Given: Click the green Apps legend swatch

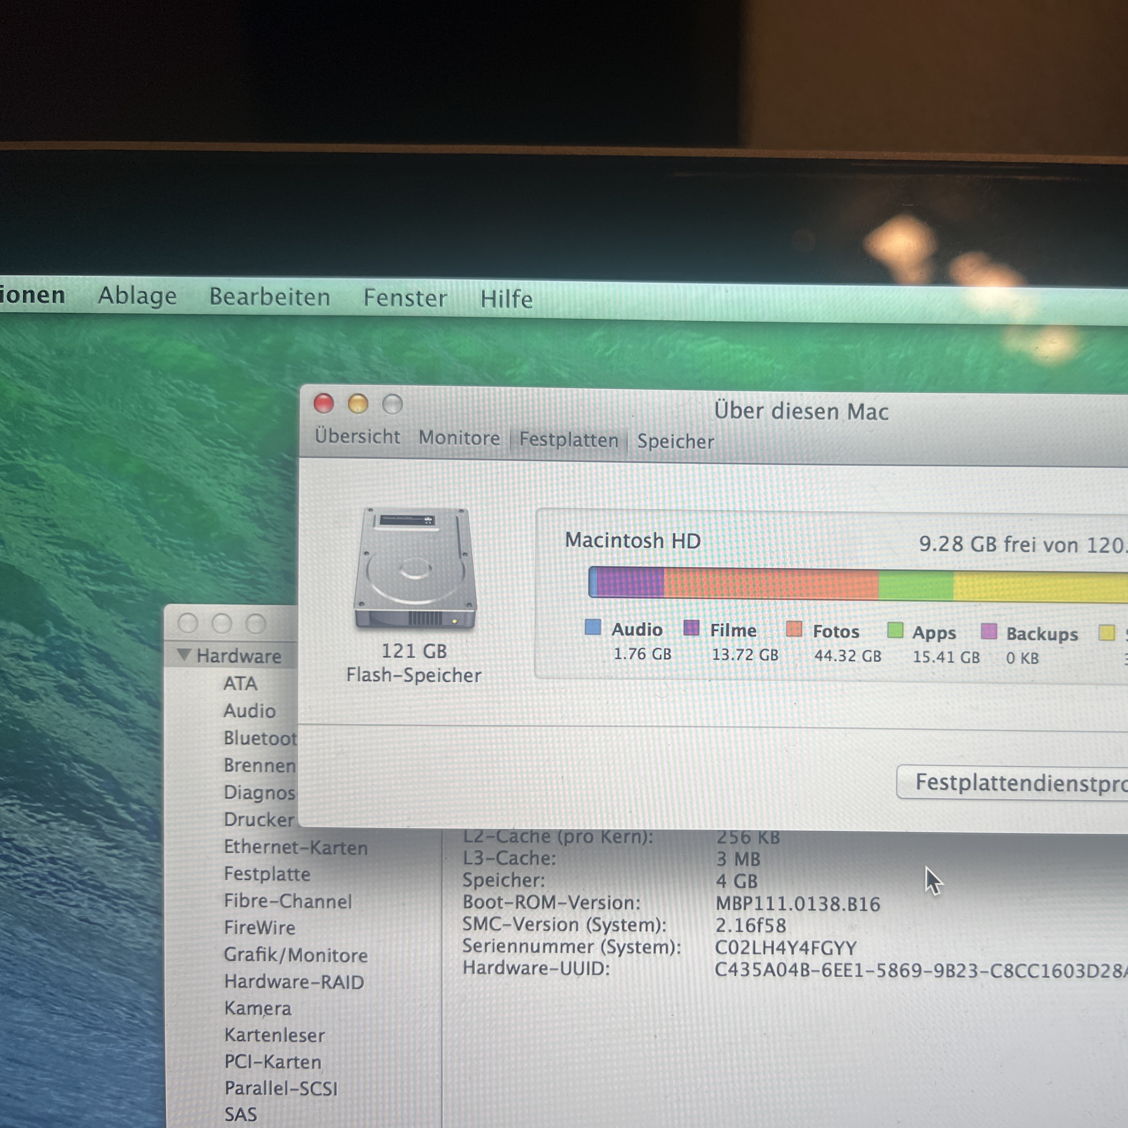Looking at the screenshot, I should 895,631.
